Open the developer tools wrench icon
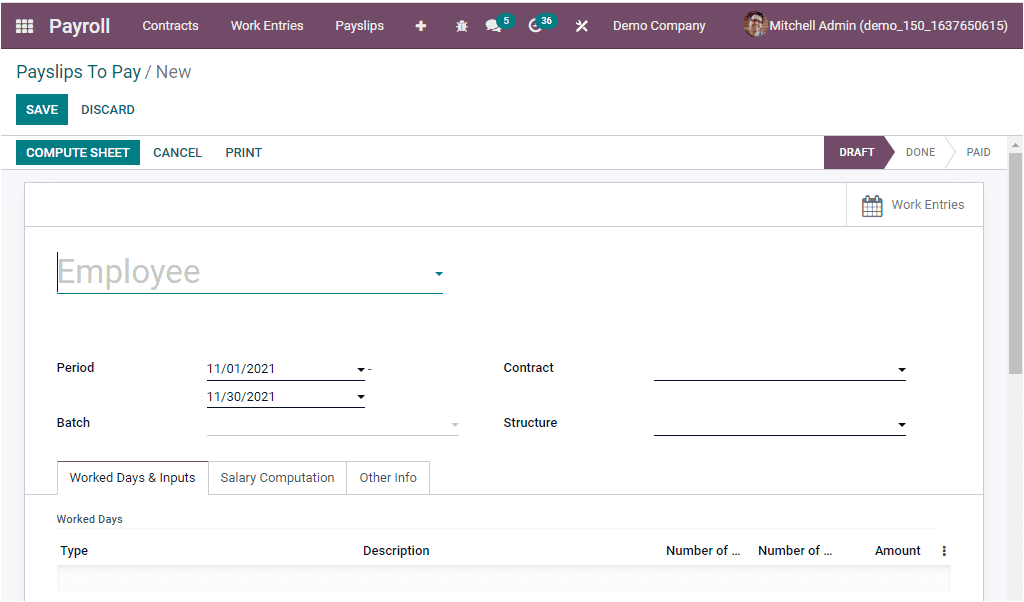The image size is (1024, 602). click(581, 25)
